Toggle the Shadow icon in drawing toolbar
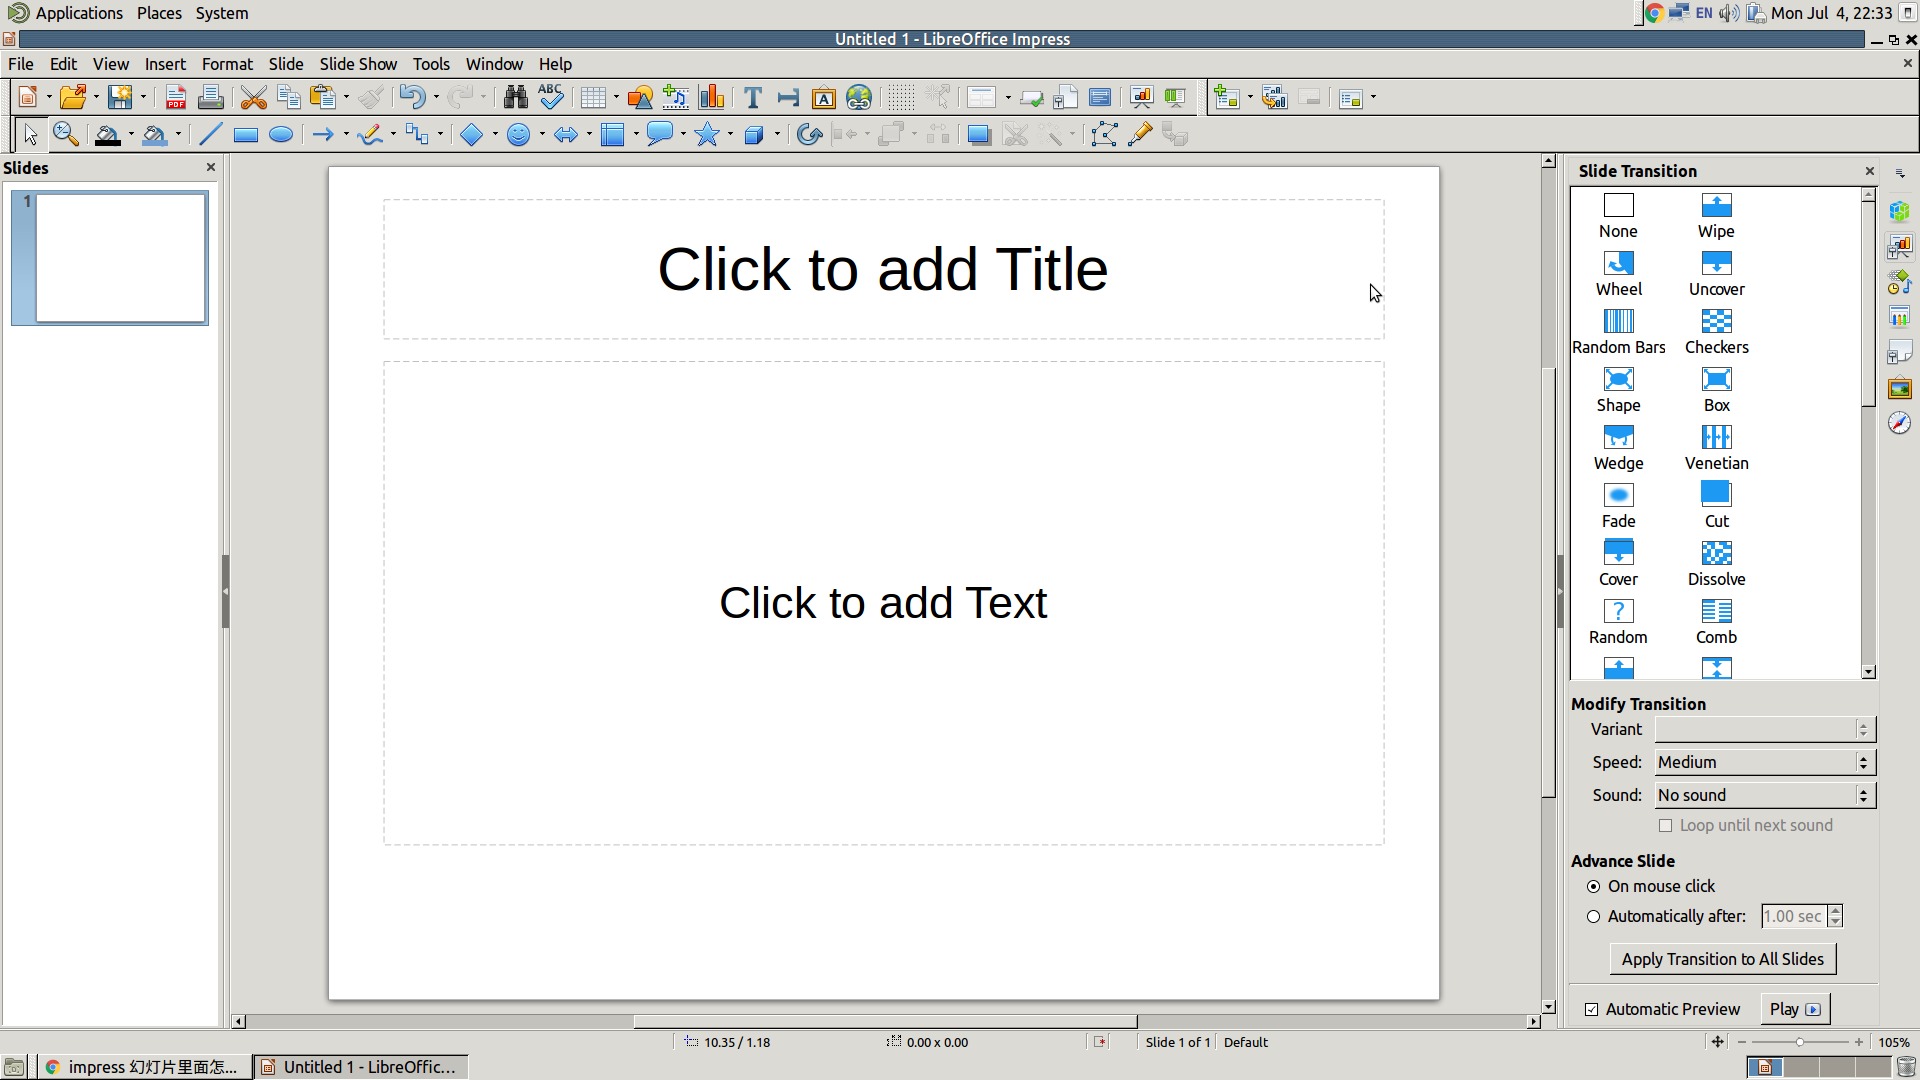The height and width of the screenshot is (1080, 1920). click(x=980, y=135)
